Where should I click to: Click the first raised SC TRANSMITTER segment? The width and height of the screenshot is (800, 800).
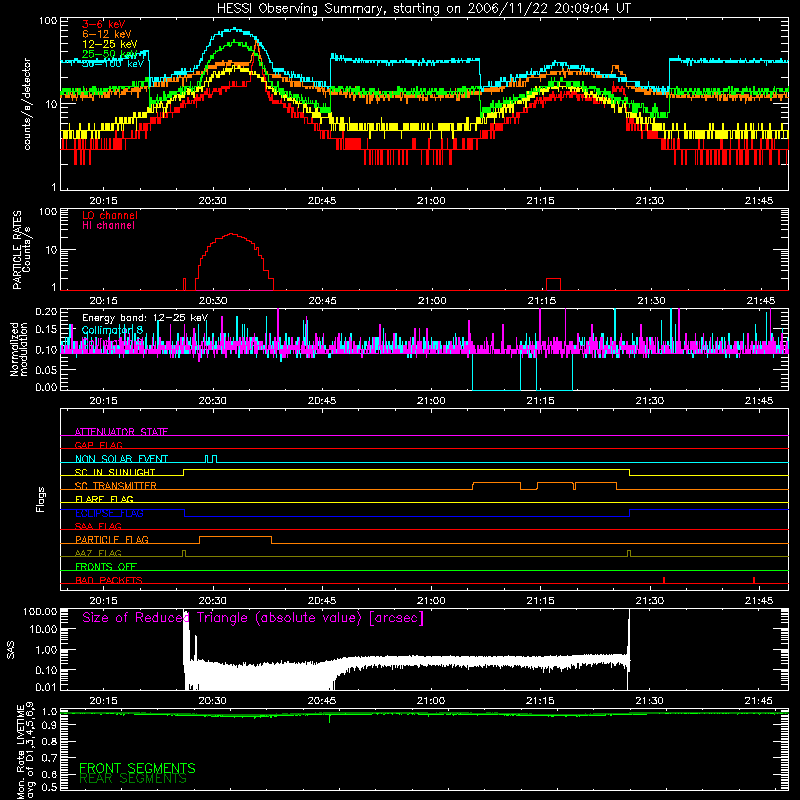pos(496,483)
